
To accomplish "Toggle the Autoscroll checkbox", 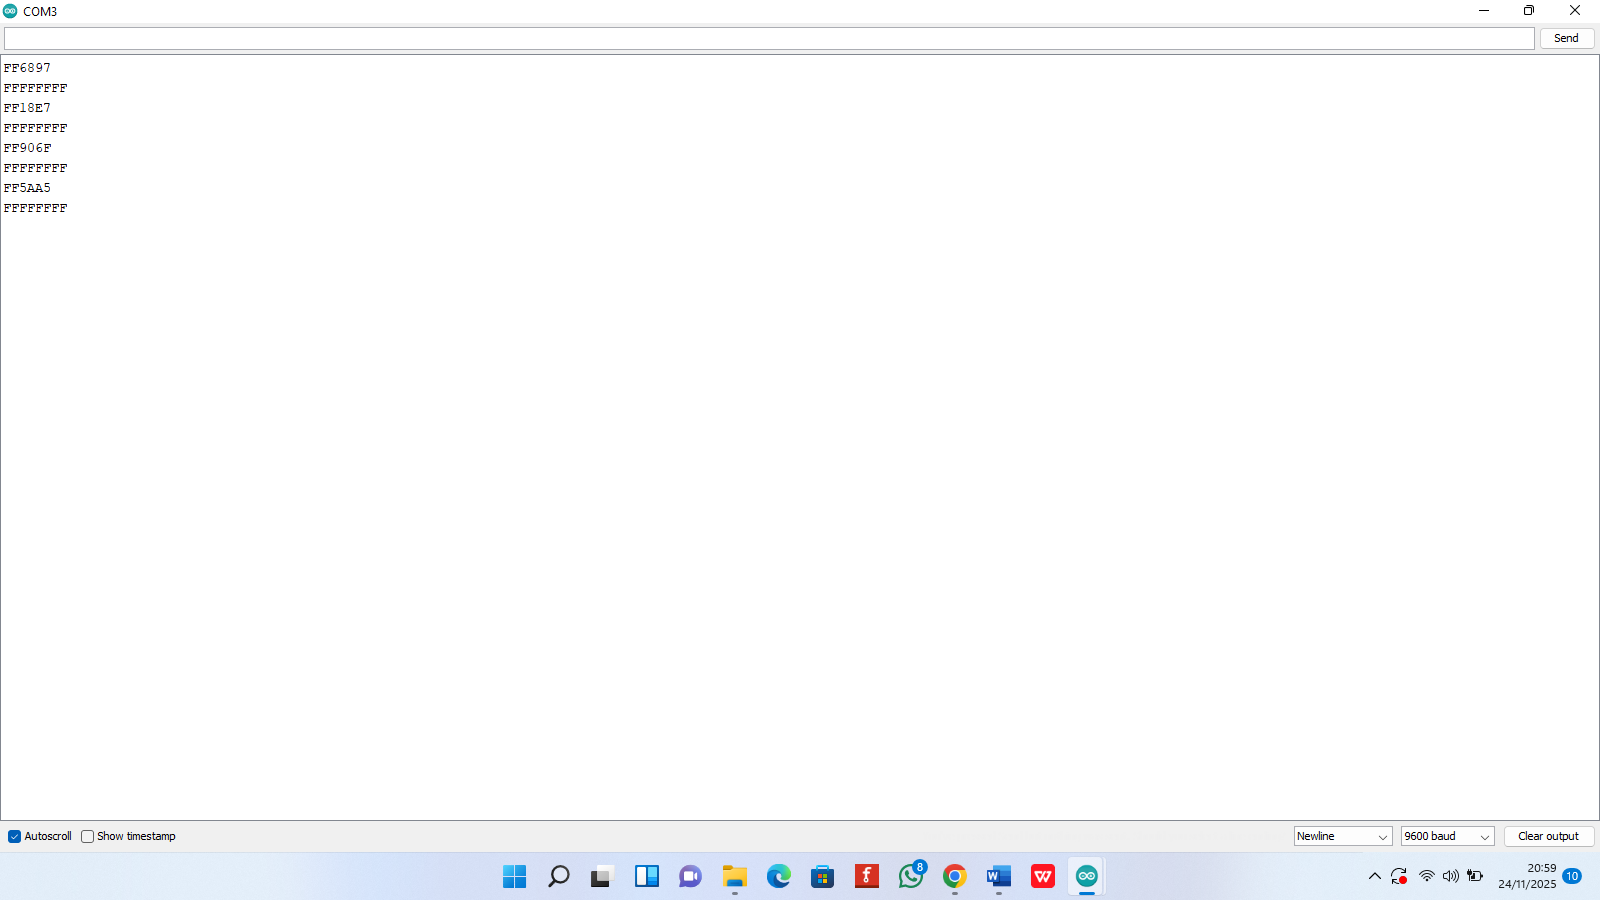I will coord(15,837).
